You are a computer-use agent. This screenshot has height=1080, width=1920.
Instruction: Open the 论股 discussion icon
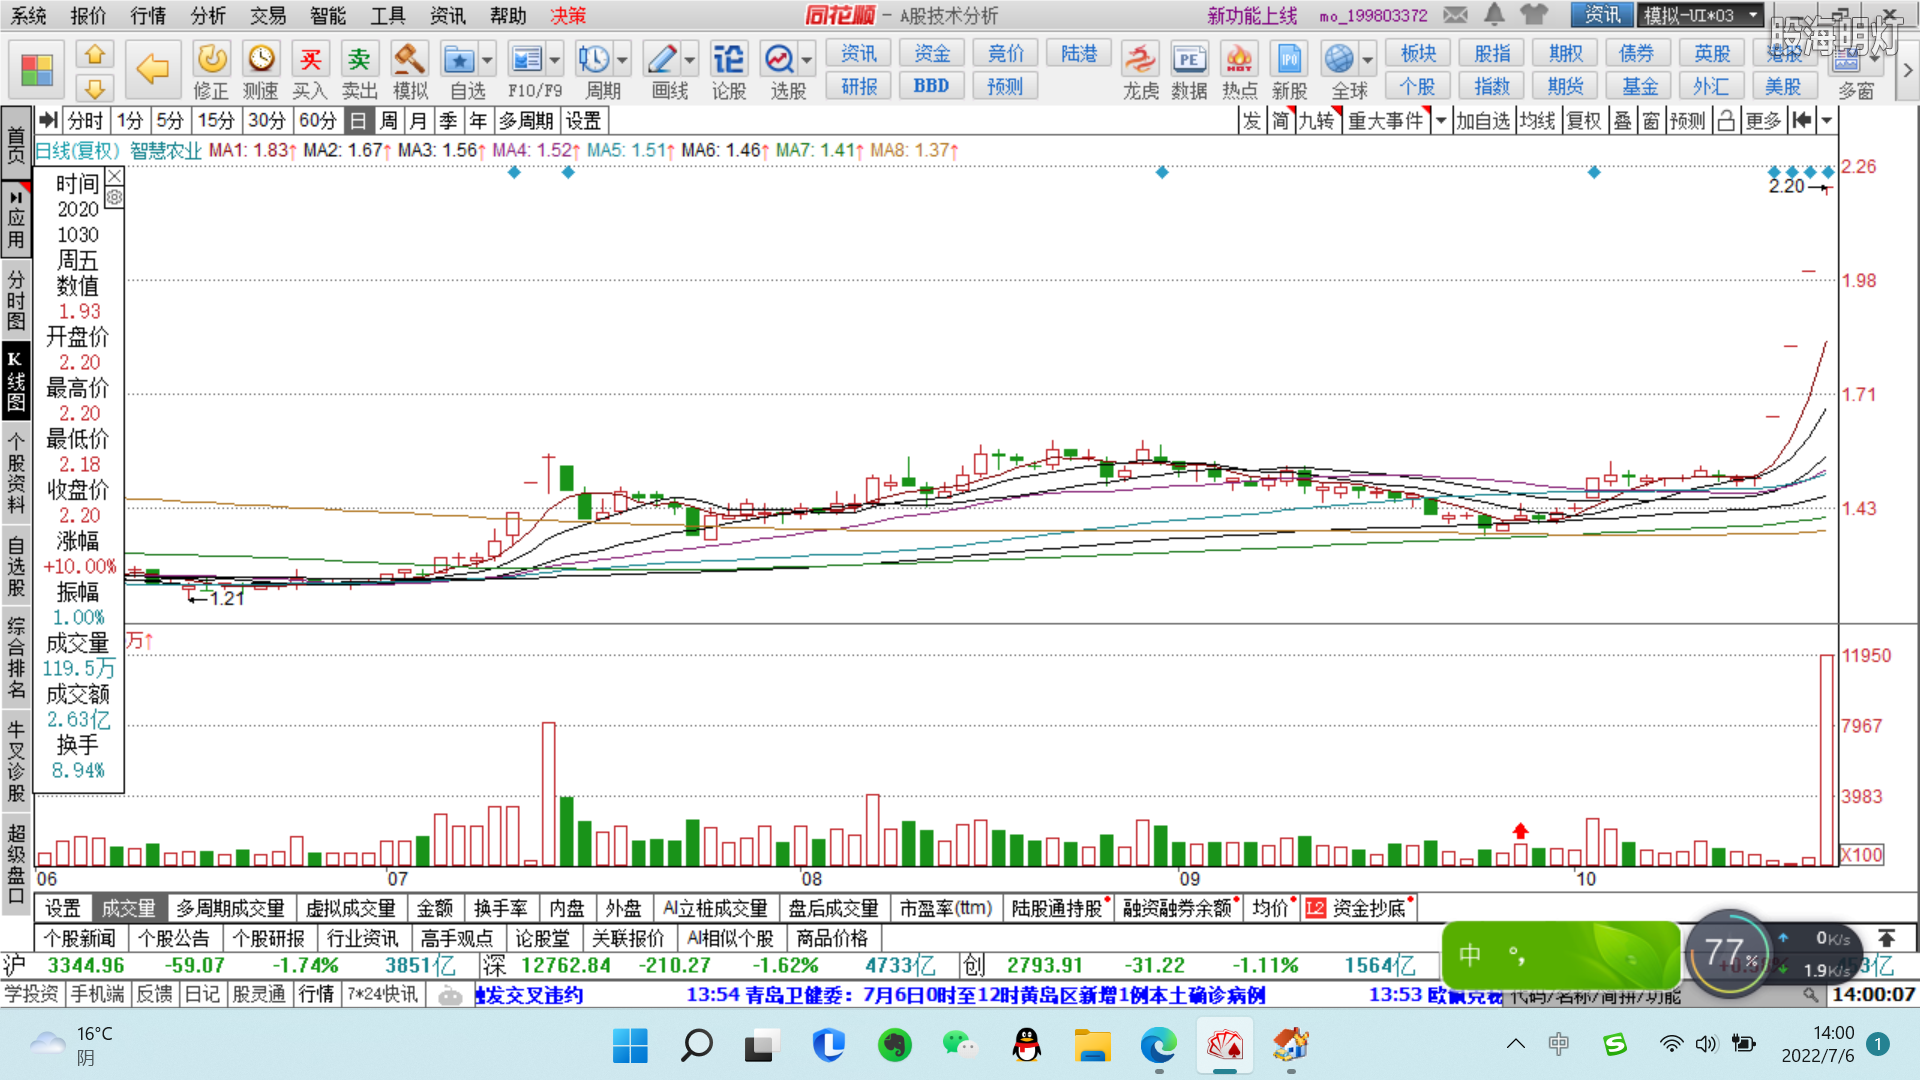pyautogui.click(x=729, y=70)
